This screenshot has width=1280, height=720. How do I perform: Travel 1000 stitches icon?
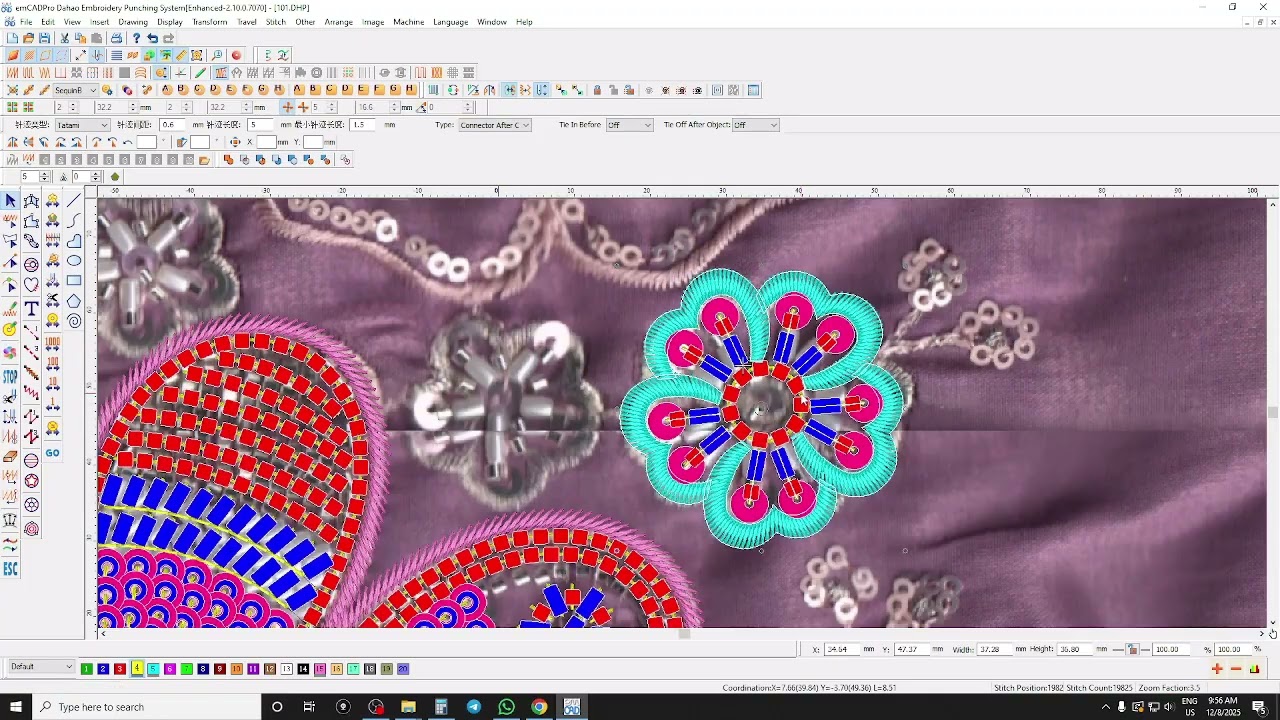[52, 343]
